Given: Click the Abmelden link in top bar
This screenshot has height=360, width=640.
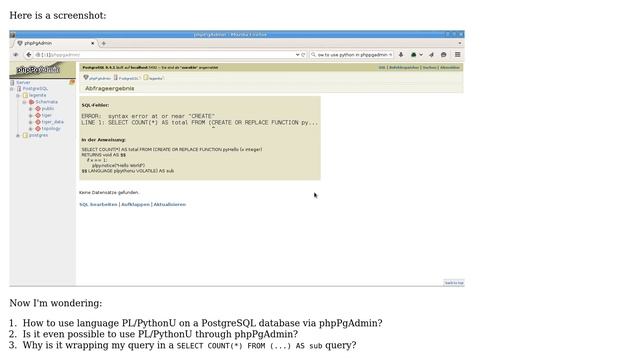Looking at the screenshot, I should tap(450, 67).
